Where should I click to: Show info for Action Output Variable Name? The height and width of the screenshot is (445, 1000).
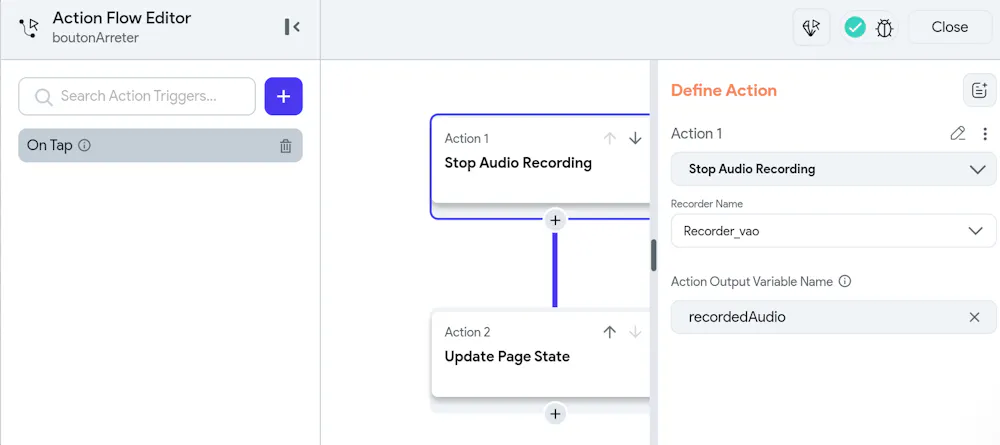click(x=845, y=281)
